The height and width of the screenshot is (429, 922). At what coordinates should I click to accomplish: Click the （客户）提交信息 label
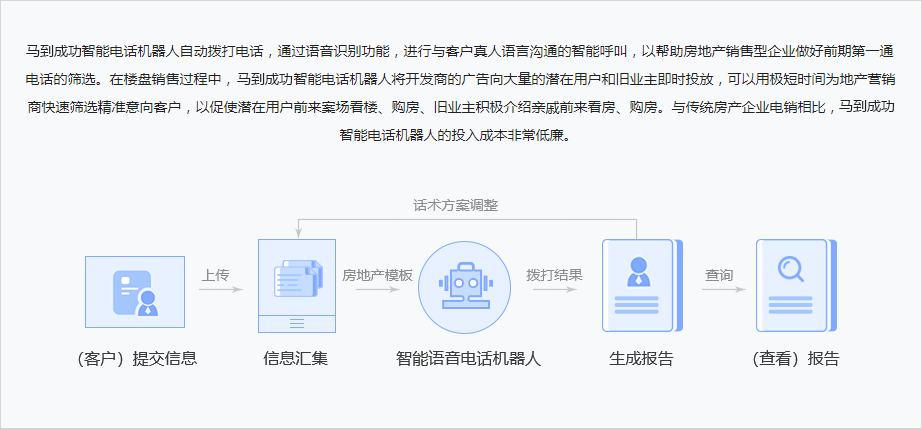pos(136,359)
